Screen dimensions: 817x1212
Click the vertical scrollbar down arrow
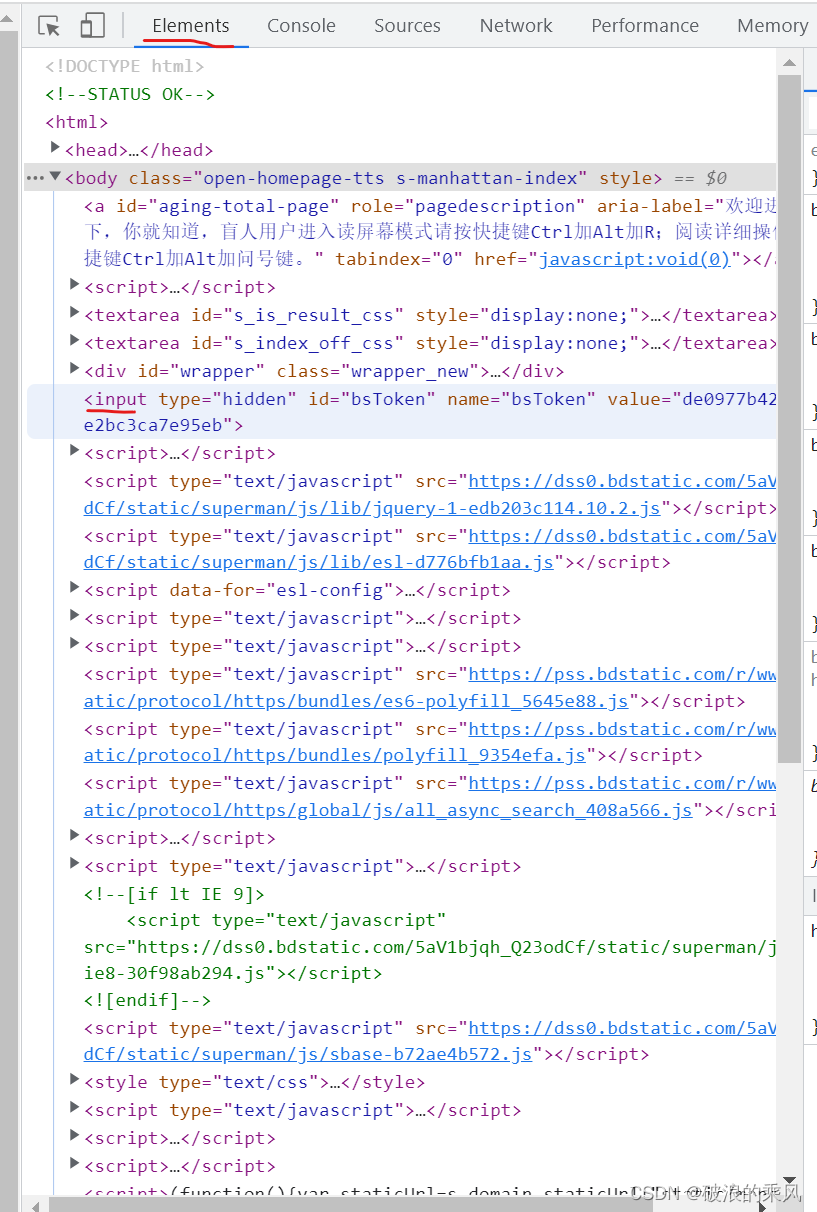(789, 1182)
